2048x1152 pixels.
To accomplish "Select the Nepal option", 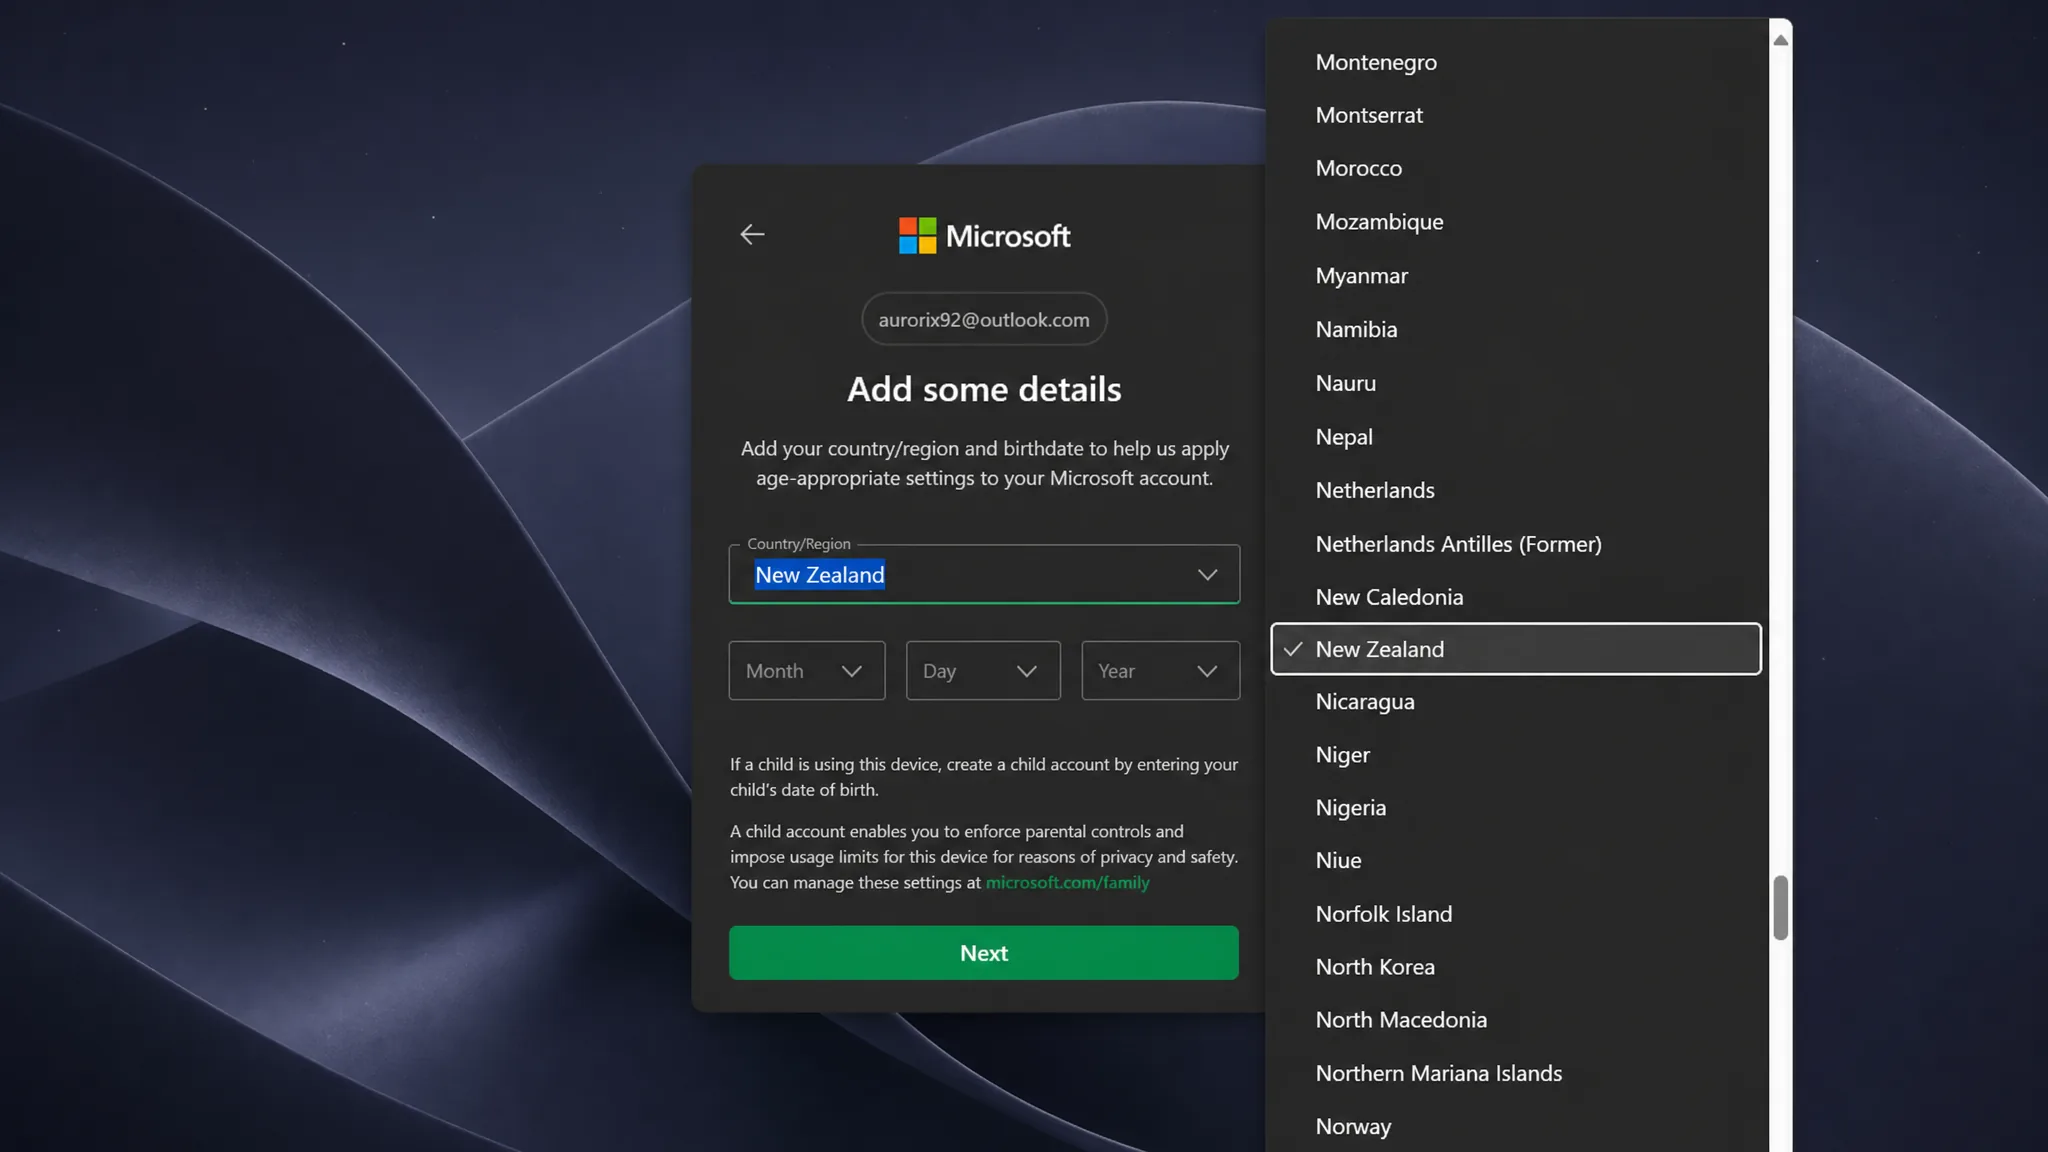I will 1516,437.
